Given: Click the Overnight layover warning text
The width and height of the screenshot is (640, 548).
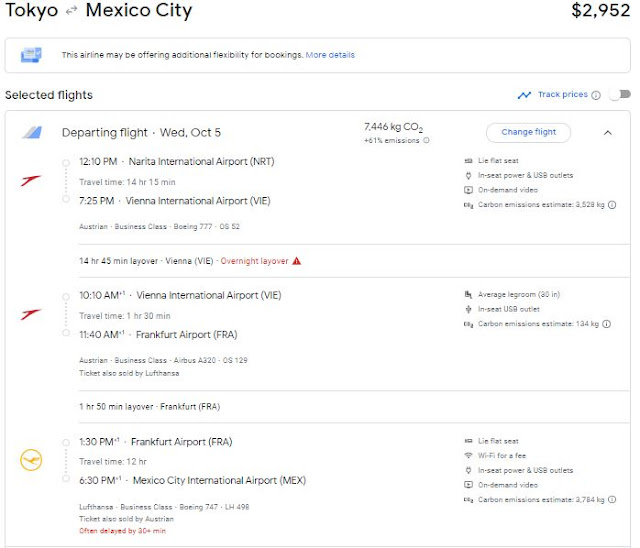Looking at the screenshot, I should [254, 261].
